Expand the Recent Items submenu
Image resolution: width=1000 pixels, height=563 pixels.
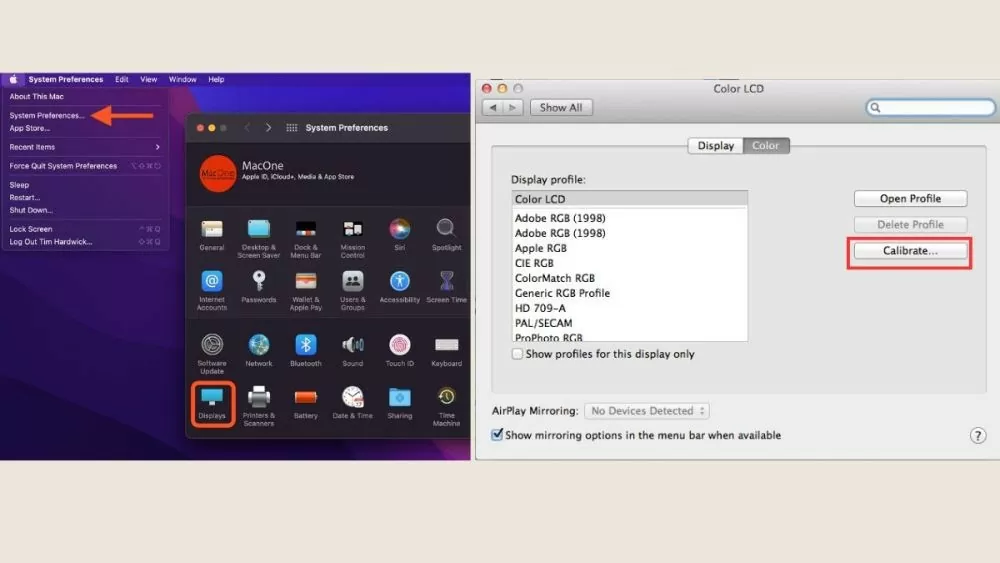85,147
